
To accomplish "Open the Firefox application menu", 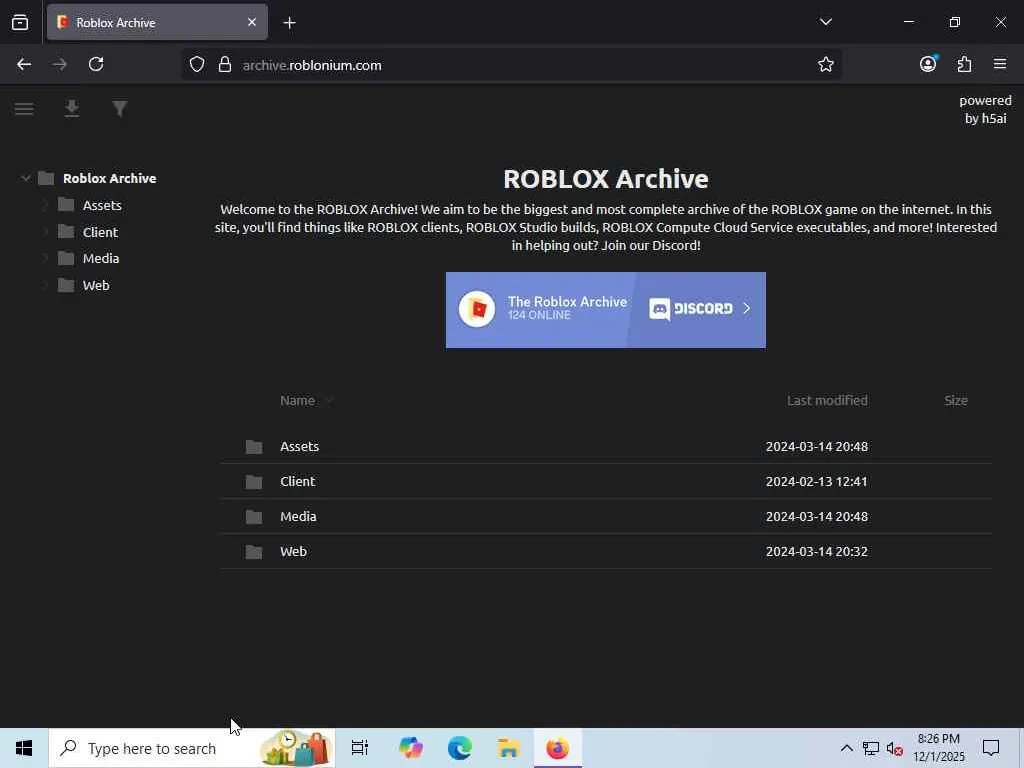I will tap(1000, 64).
